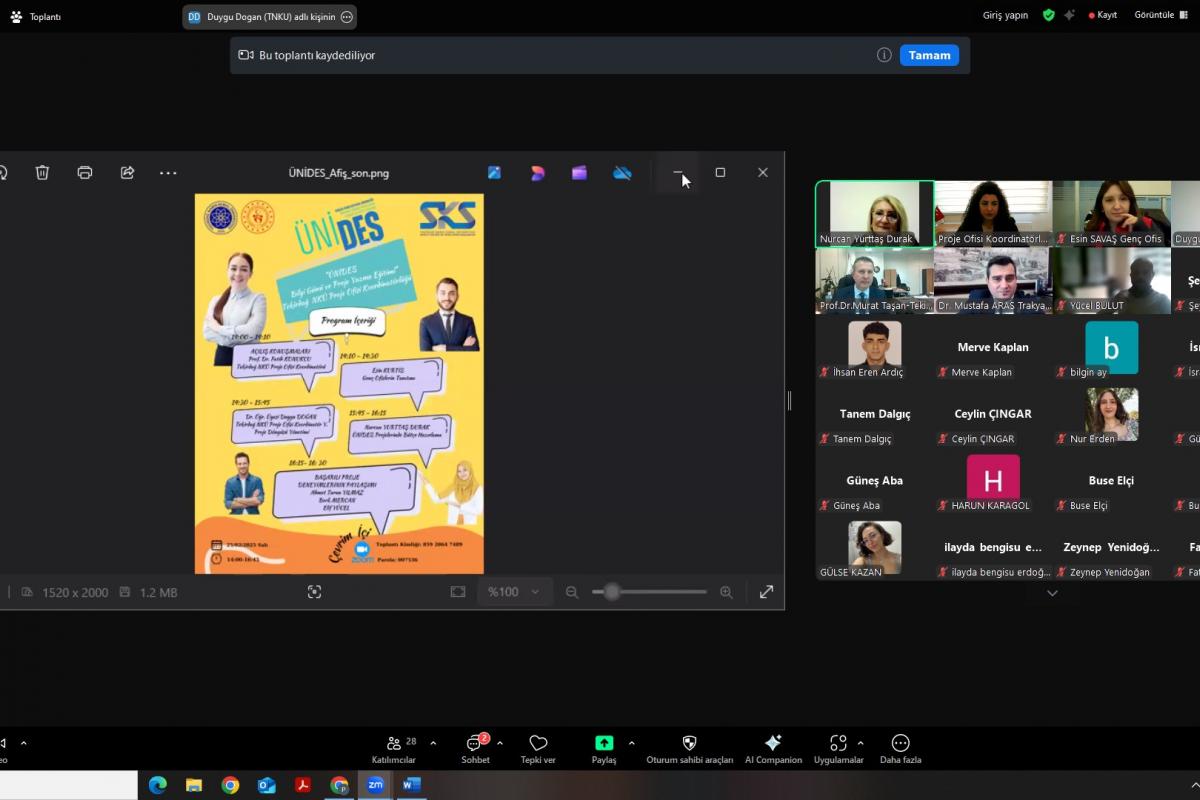The image size is (1200, 800).
Task: Click the photo viewer zoom slider
Action: pyautogui.click(x=648, y=592)
